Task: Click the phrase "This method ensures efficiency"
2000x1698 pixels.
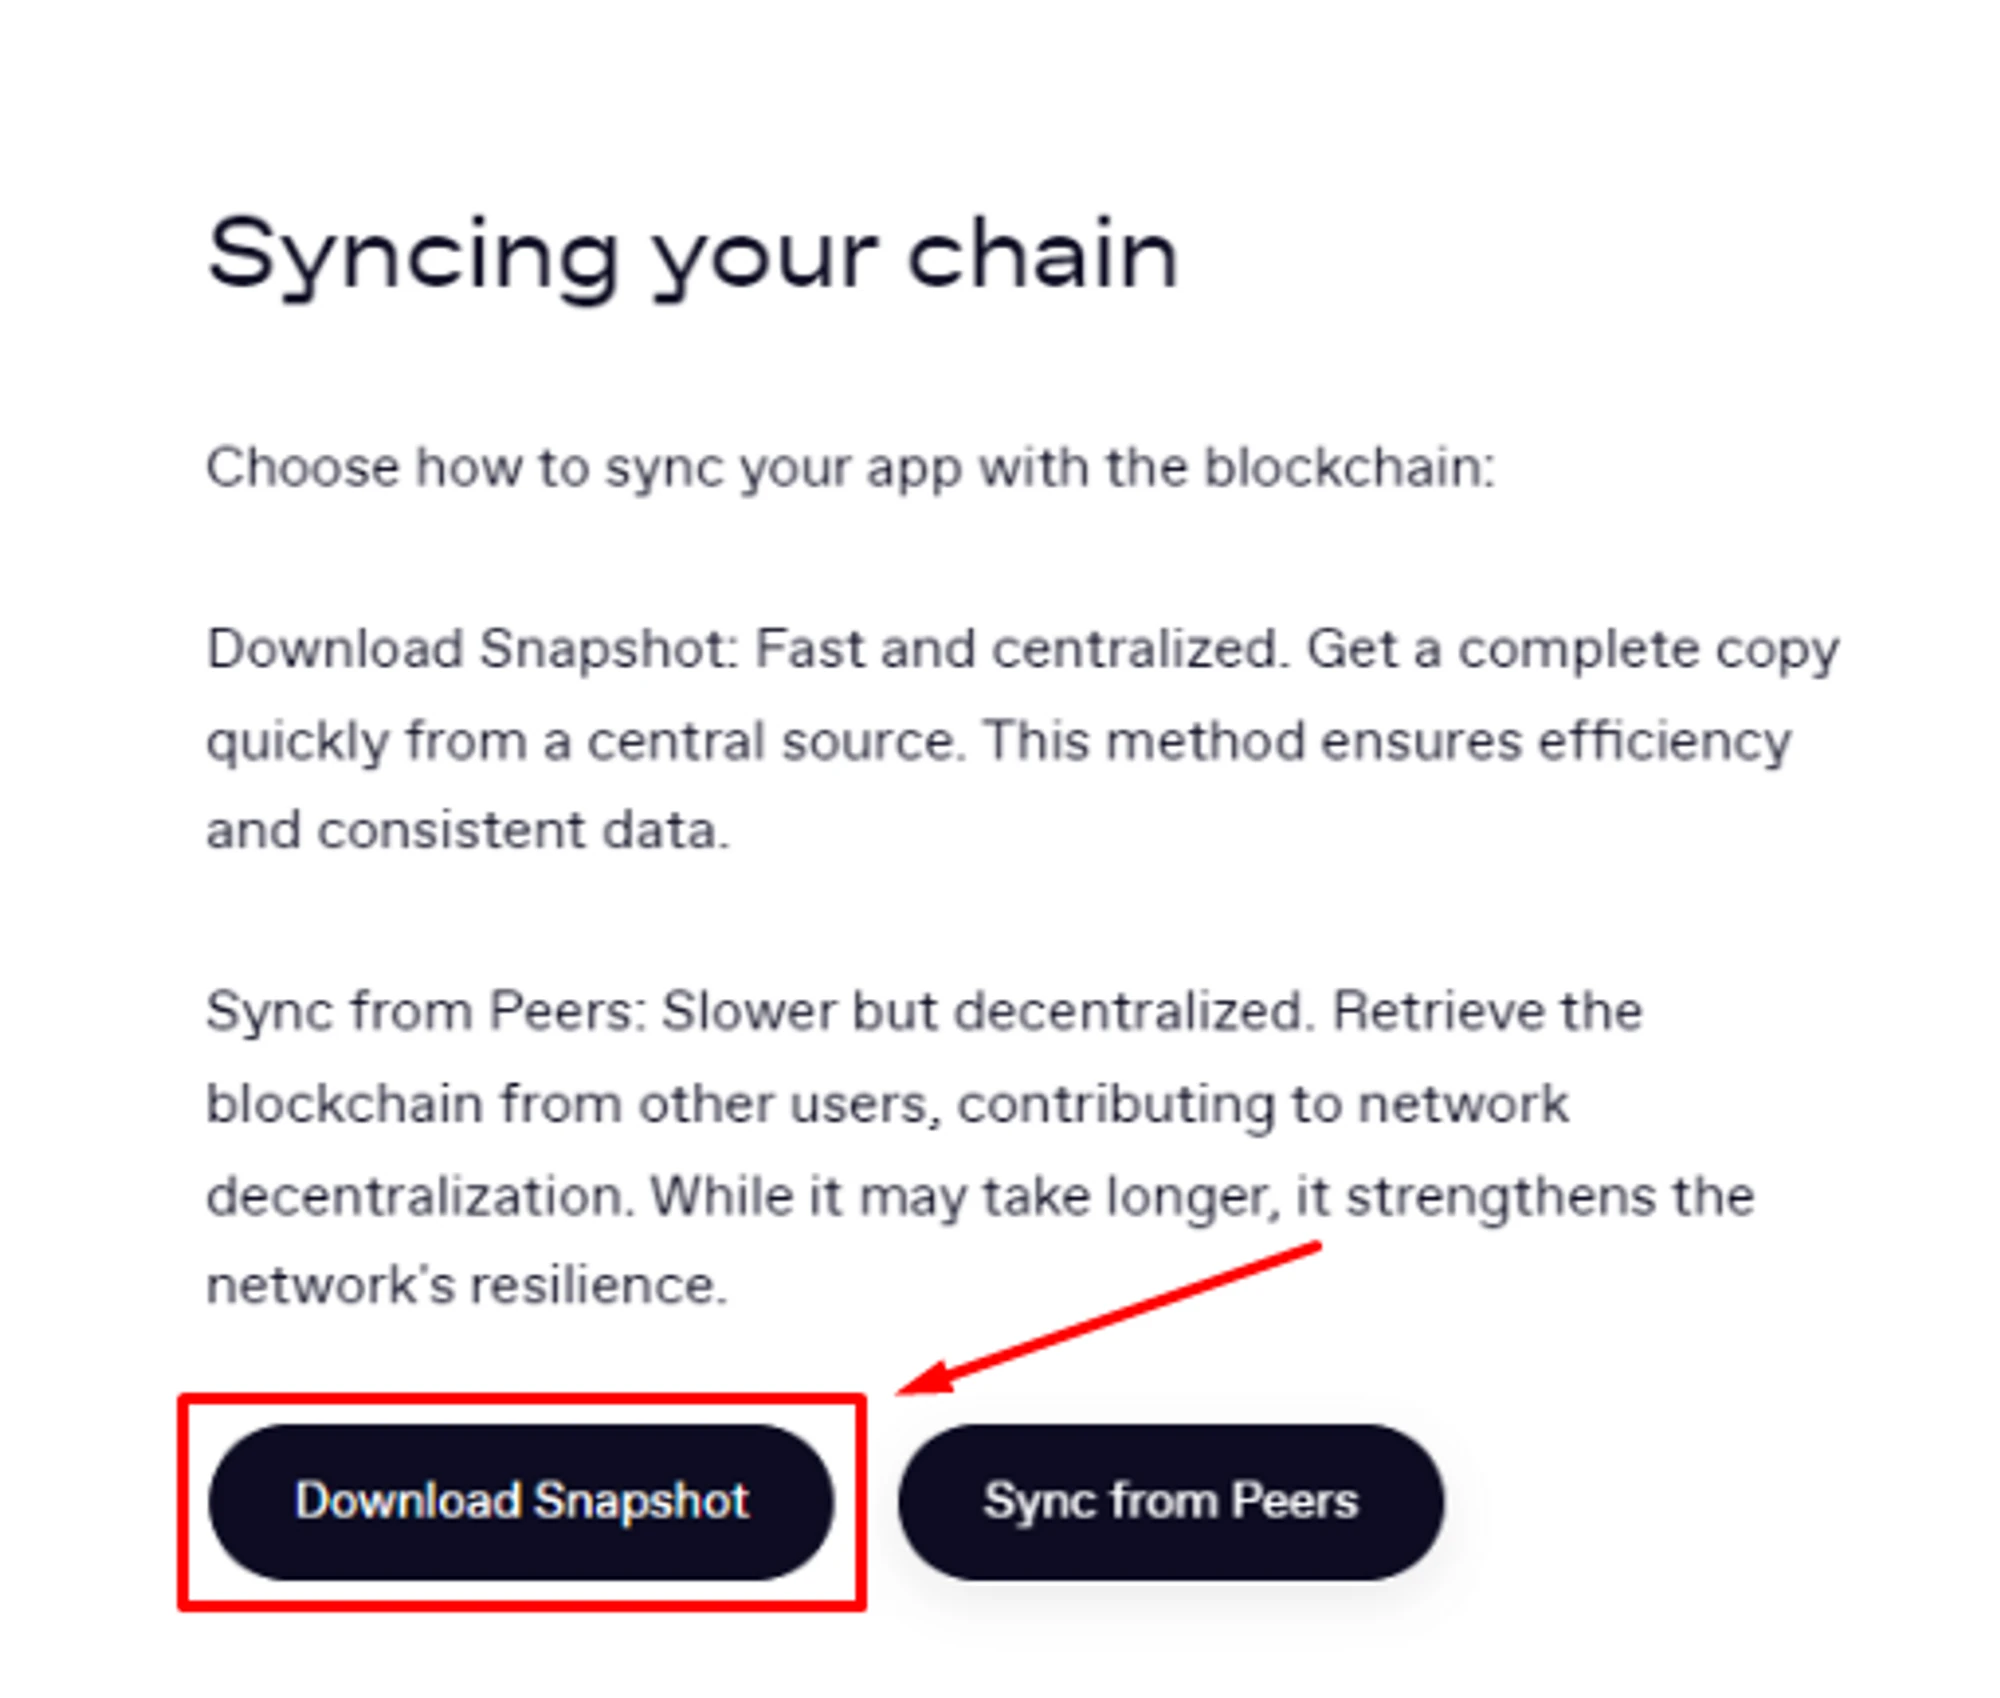Action: pyautogui.click(x=1387, y=742)
